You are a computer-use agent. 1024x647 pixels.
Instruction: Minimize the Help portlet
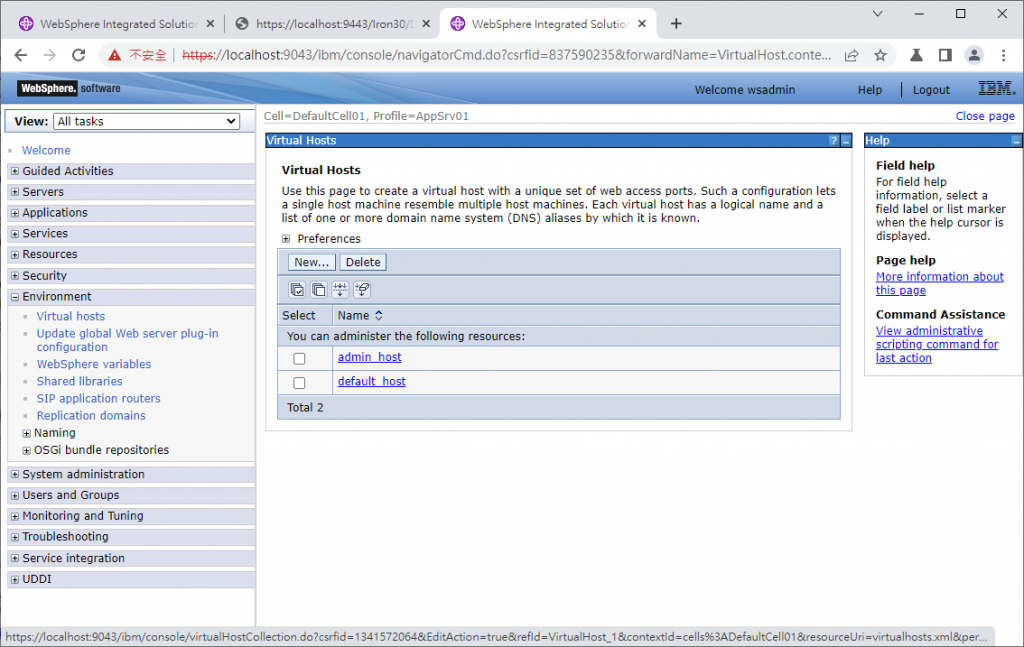point(1016,140)
